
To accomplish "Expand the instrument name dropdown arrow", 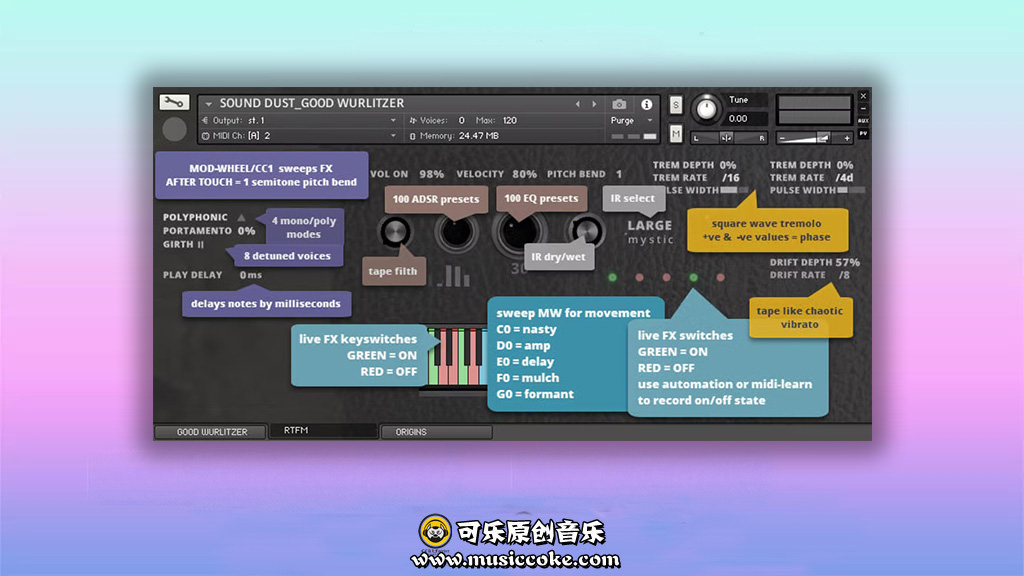I will click(x=208, y=104).
